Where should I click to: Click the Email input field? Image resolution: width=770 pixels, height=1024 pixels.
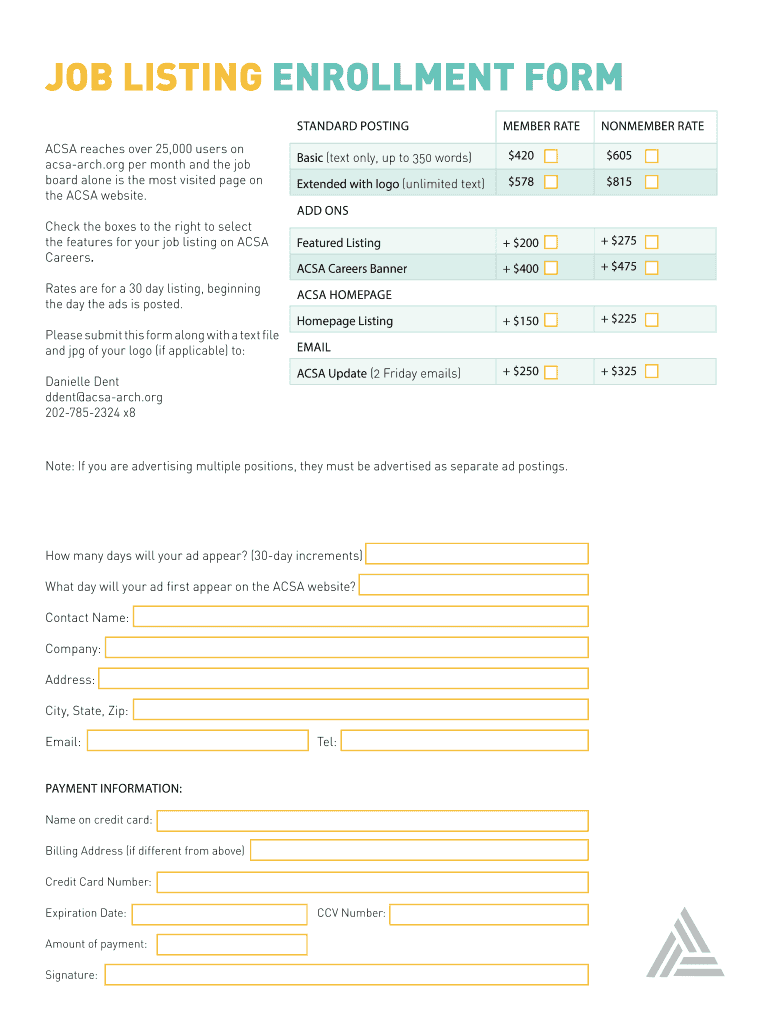point(198,741)
